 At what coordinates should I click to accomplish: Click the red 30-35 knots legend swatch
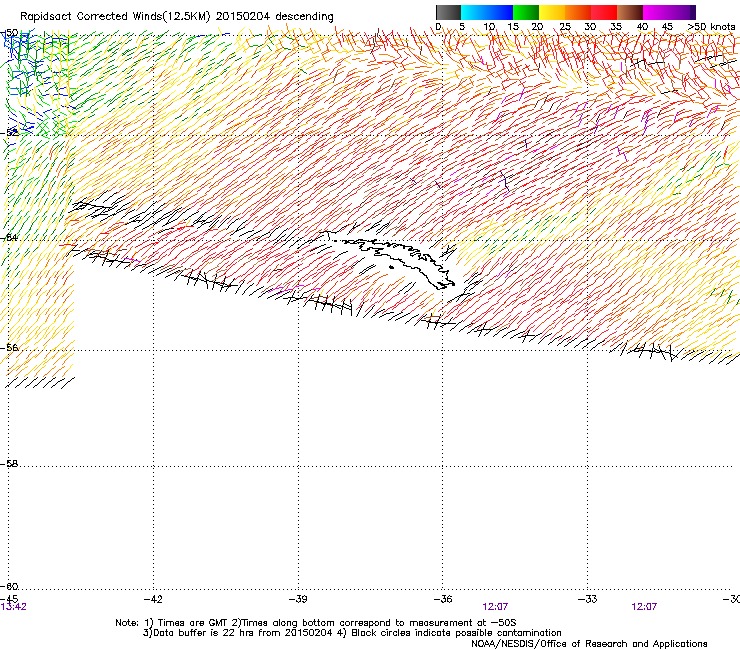(x=604, y=12)
